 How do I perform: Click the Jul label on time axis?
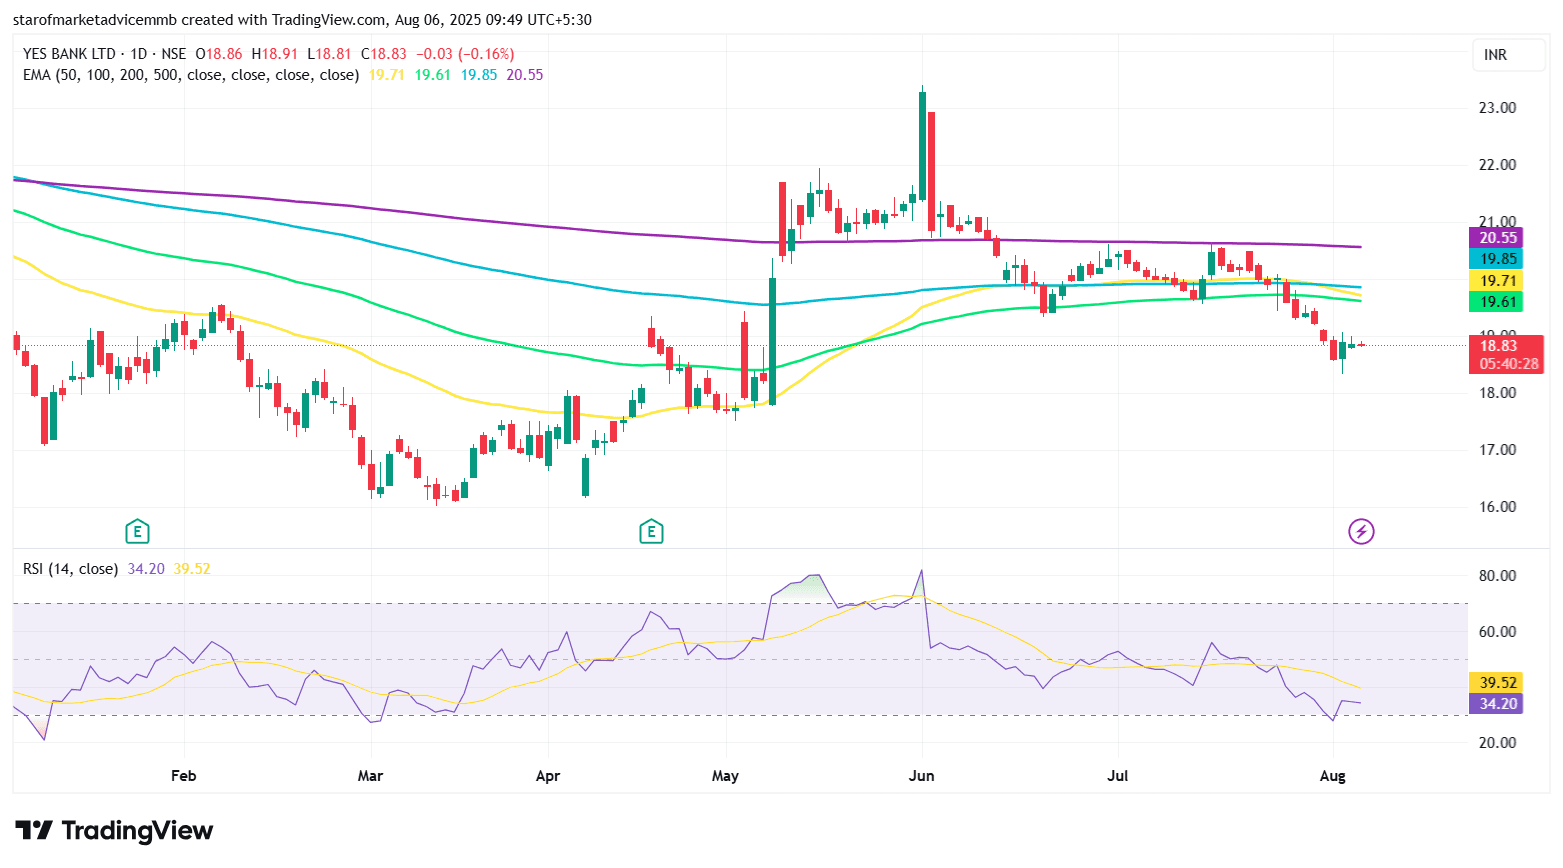[x=1117, y=776]
